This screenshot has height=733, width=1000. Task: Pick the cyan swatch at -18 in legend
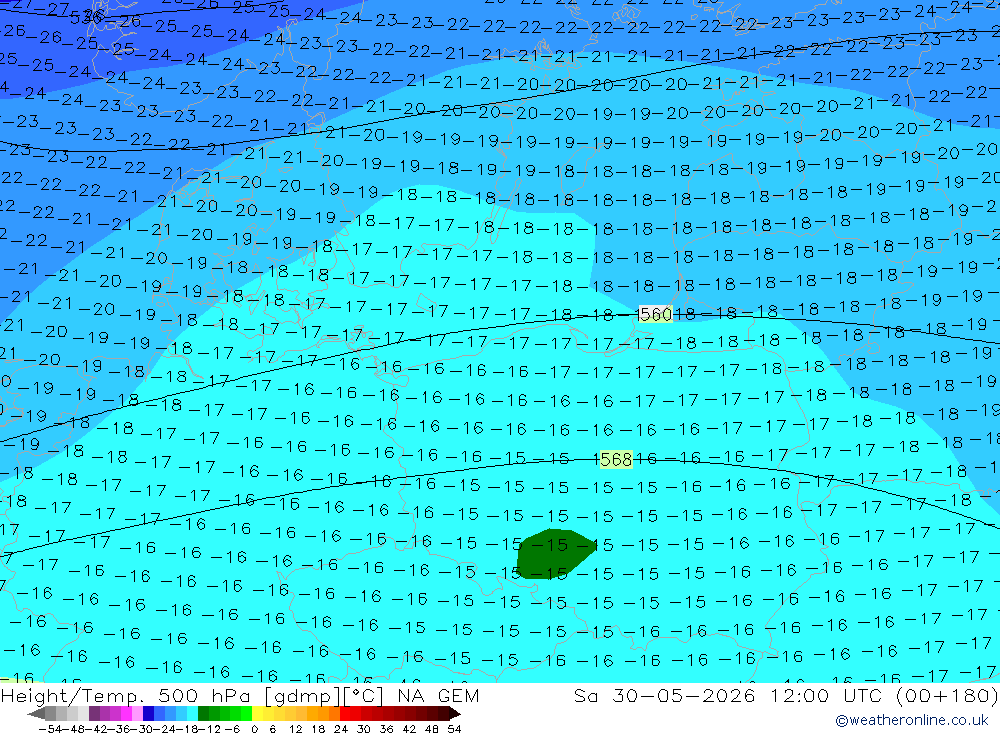tap(192, 713)
